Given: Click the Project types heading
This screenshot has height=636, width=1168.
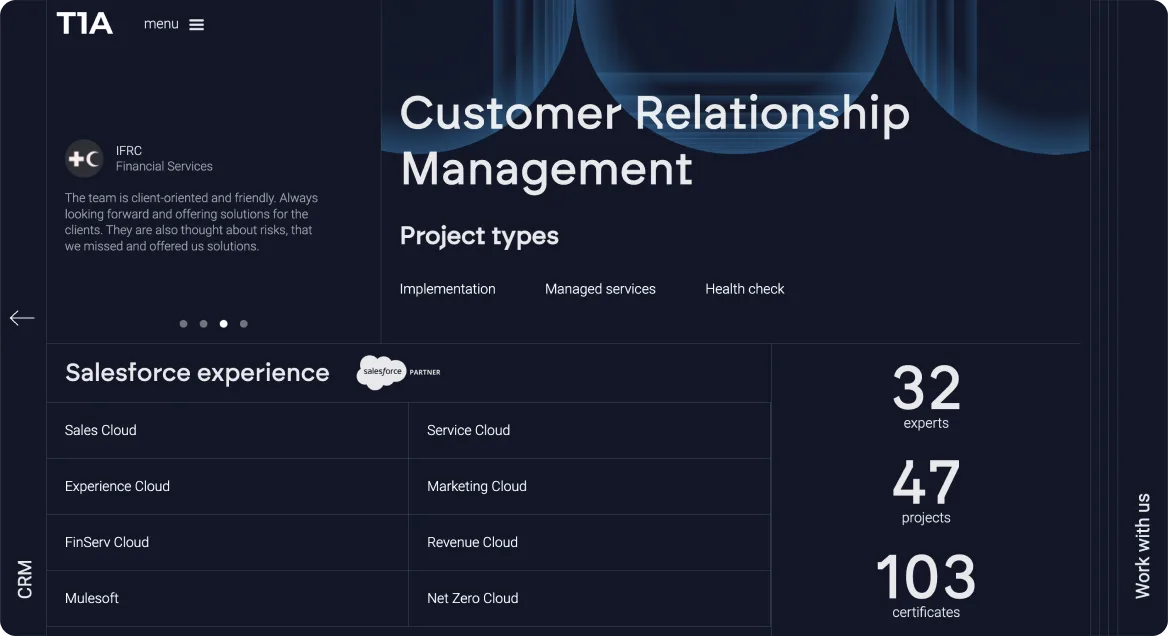Looking at the screenshot, I should pyautogui.click(x=479, y=235).
